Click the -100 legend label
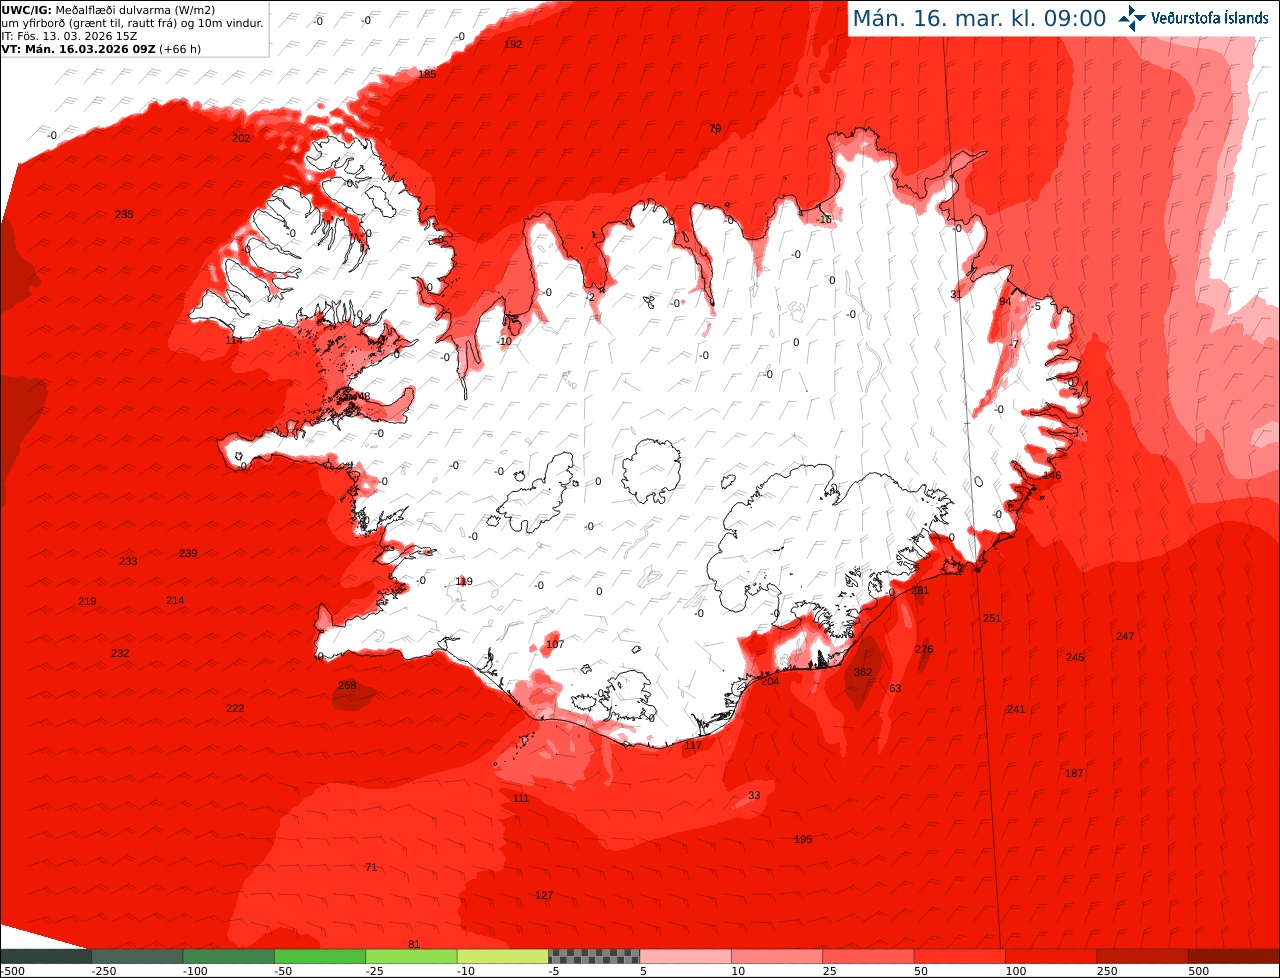The width and height of the screenshot is (1280, 978). [x=195, y=971]
